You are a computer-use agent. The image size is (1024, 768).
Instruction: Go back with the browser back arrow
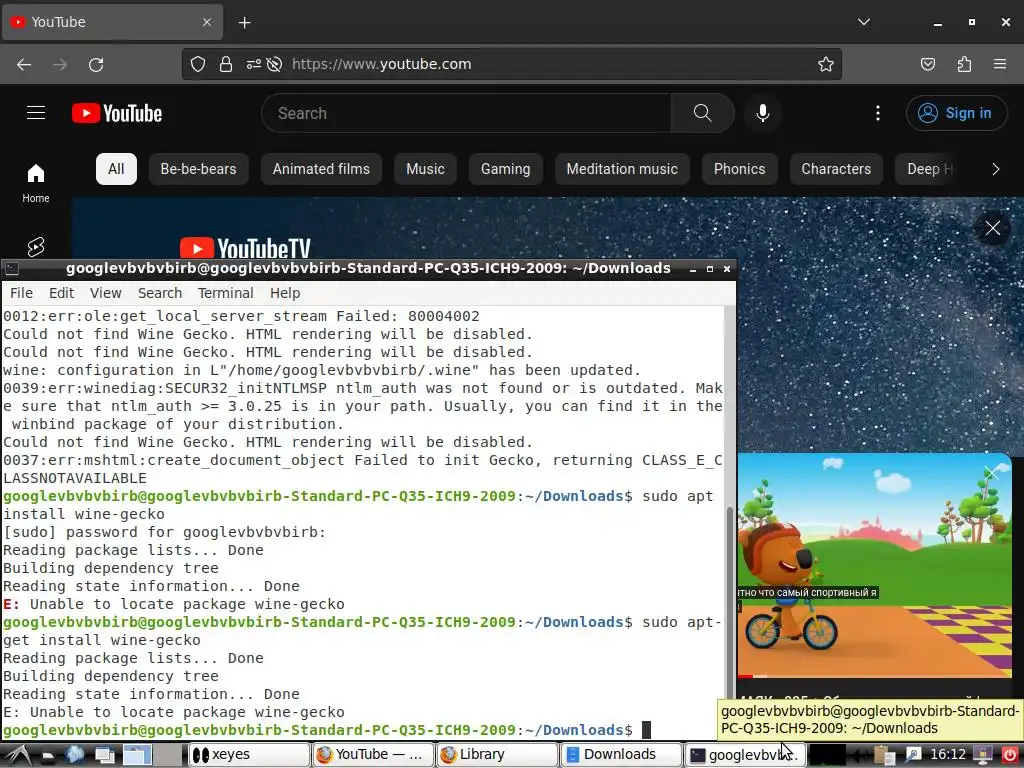coord(24,64)
